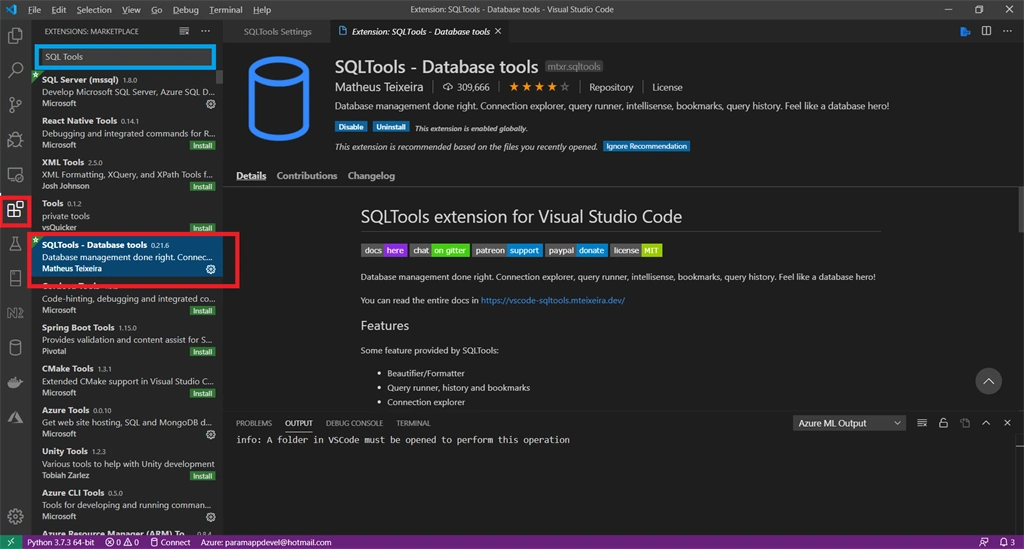Maximize the panel with chevron up

(x=986, y=423)
